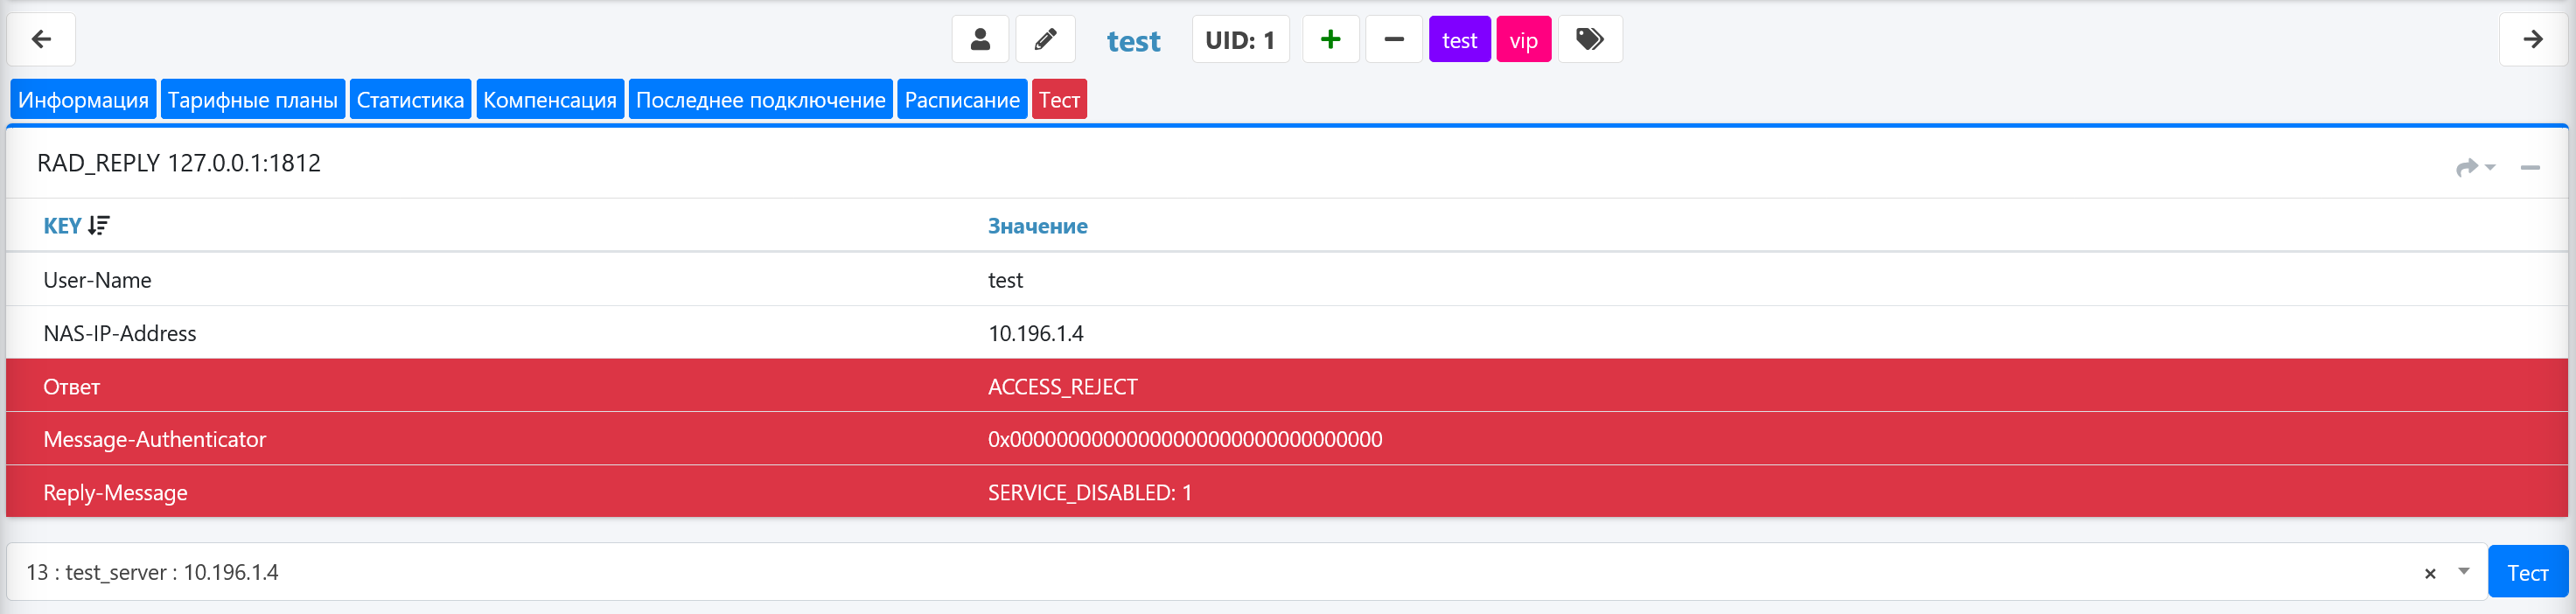
Task: Click the Message-Authenticator hex value
Action: coord(1185,439)
